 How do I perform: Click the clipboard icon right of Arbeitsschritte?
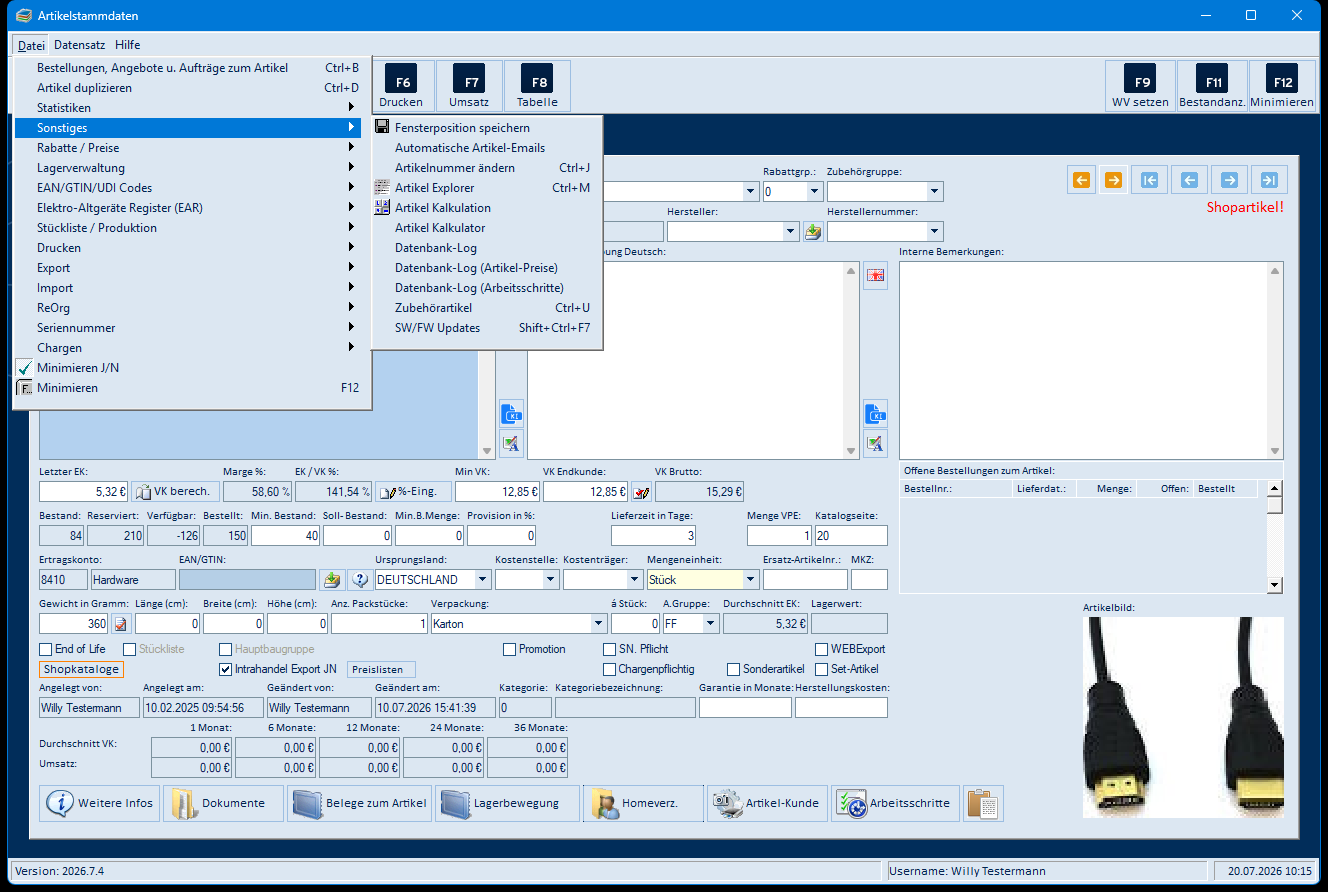(983, 803)
